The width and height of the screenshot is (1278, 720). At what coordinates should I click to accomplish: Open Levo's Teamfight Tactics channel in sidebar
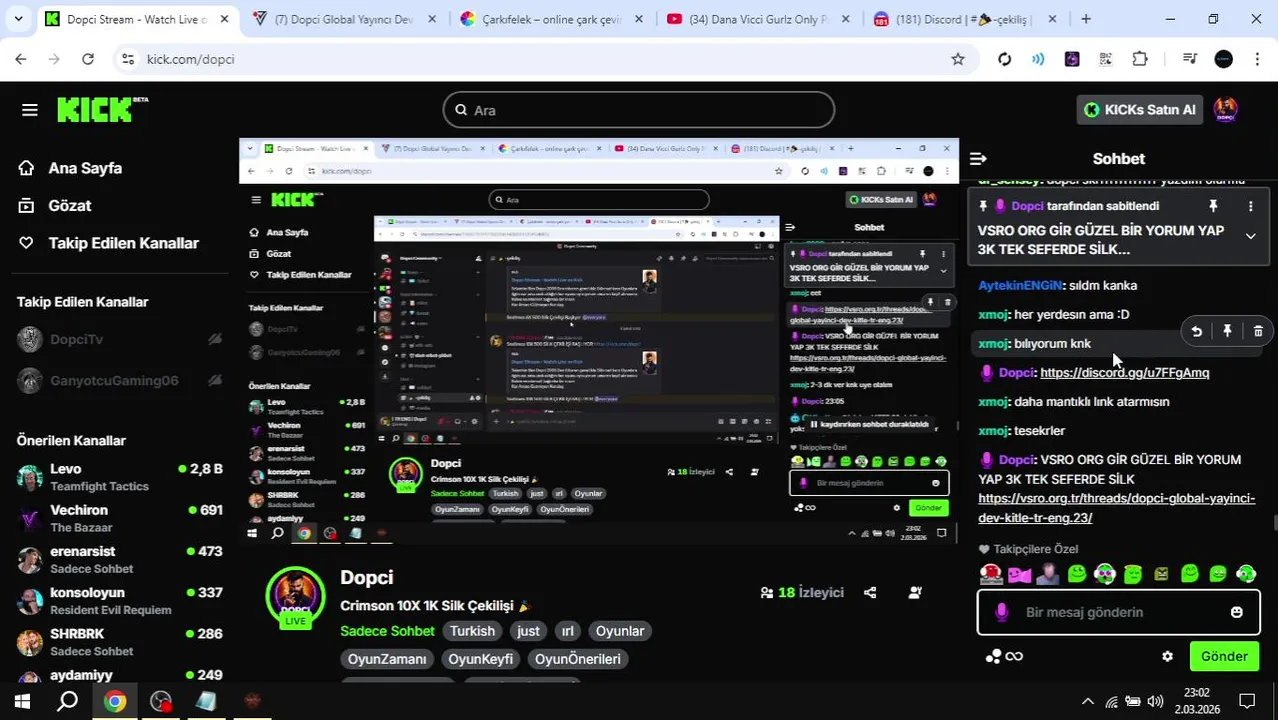120,477
